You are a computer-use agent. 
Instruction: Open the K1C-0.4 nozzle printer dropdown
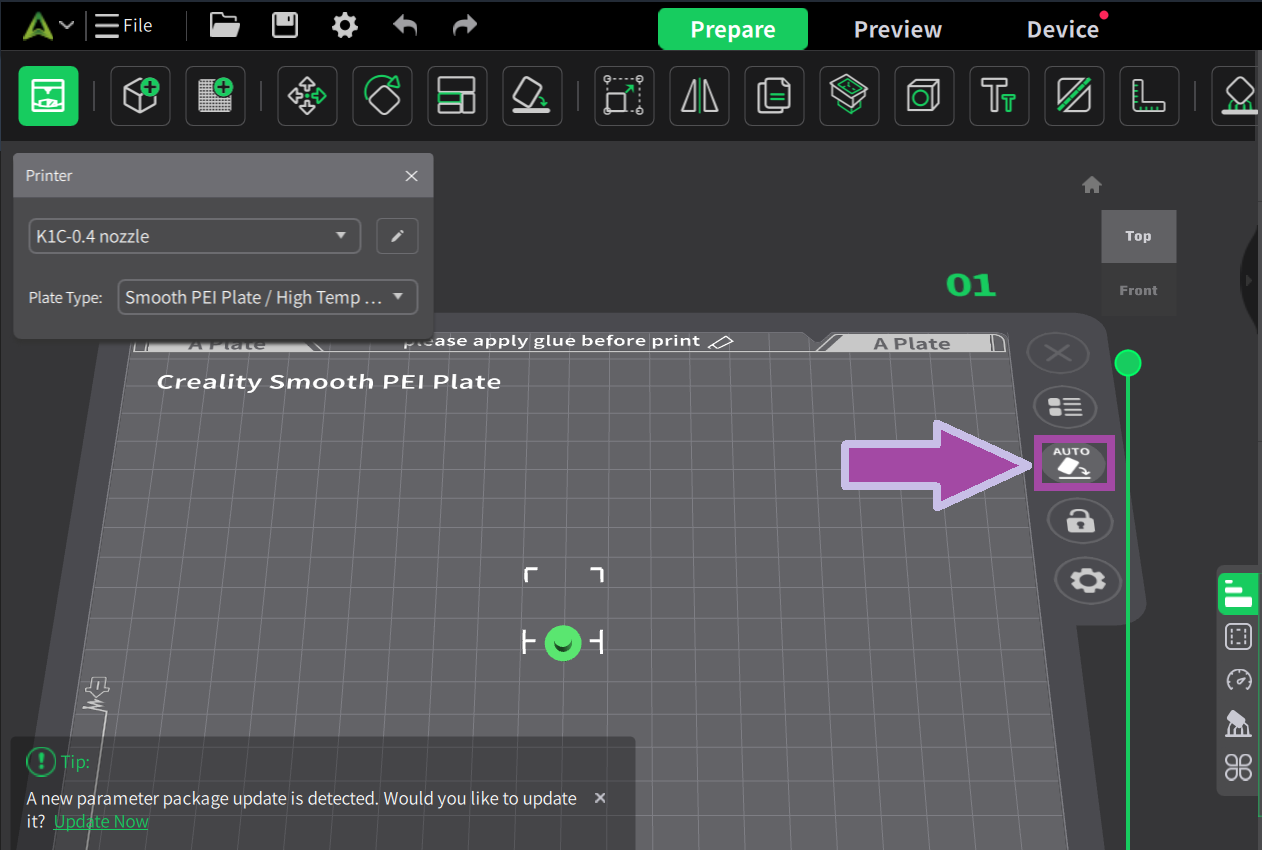click(x=194, y=237)
